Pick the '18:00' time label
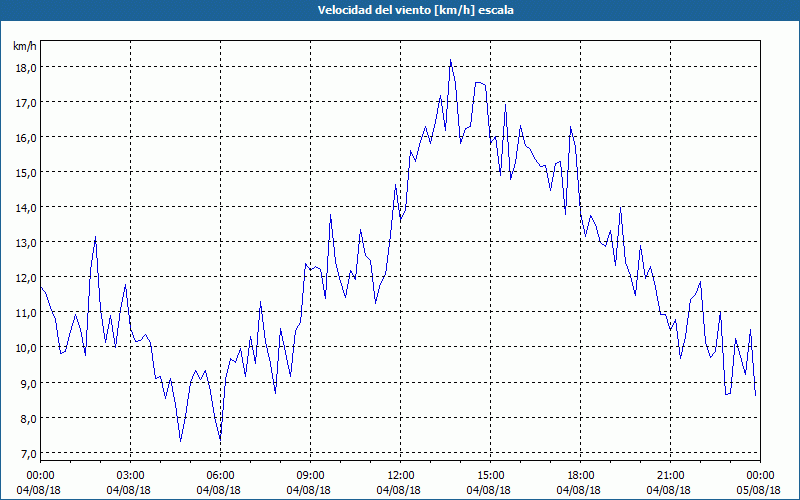Image resolution: width=800 pixels, height=500 pixels. click(581, 476)
